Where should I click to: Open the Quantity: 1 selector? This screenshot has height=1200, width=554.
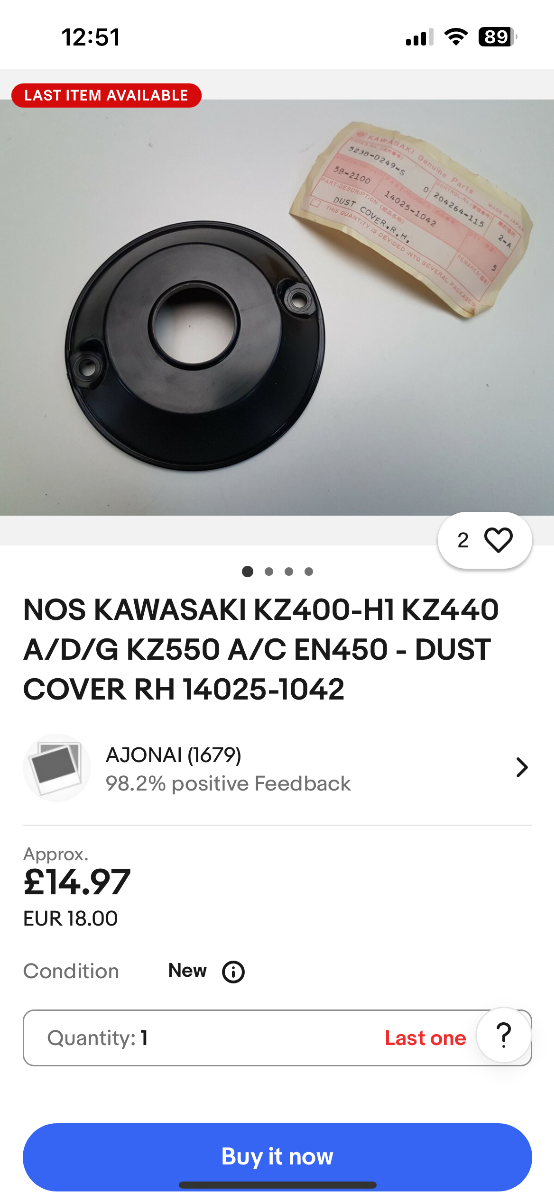click(277, 1038)
